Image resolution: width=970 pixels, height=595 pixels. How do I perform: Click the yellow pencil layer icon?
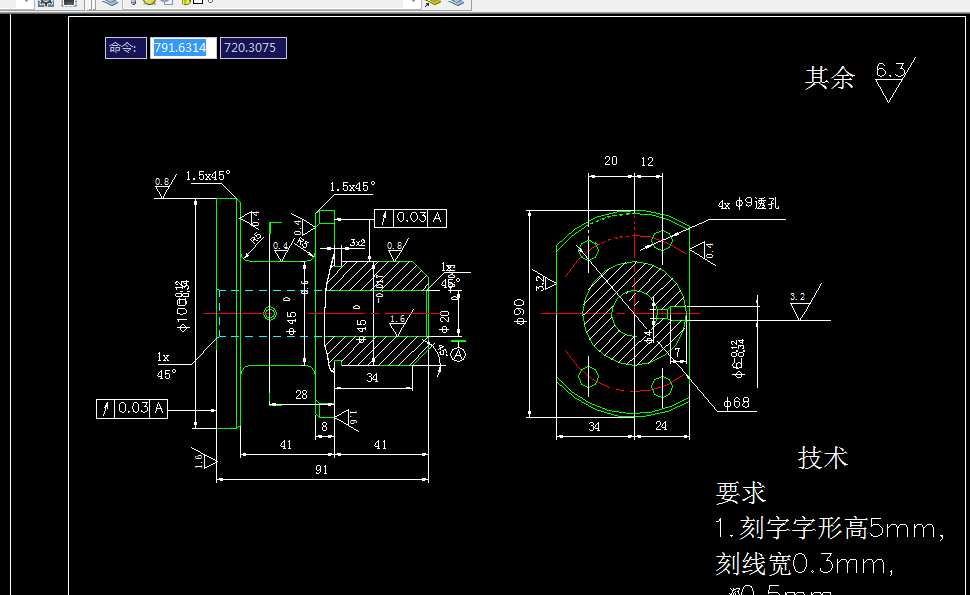click(184, 4)
